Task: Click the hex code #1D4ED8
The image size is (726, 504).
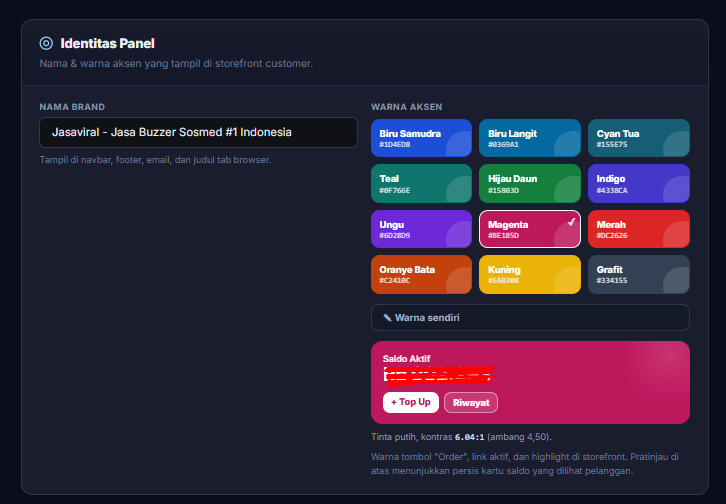Action: point(394,144)
